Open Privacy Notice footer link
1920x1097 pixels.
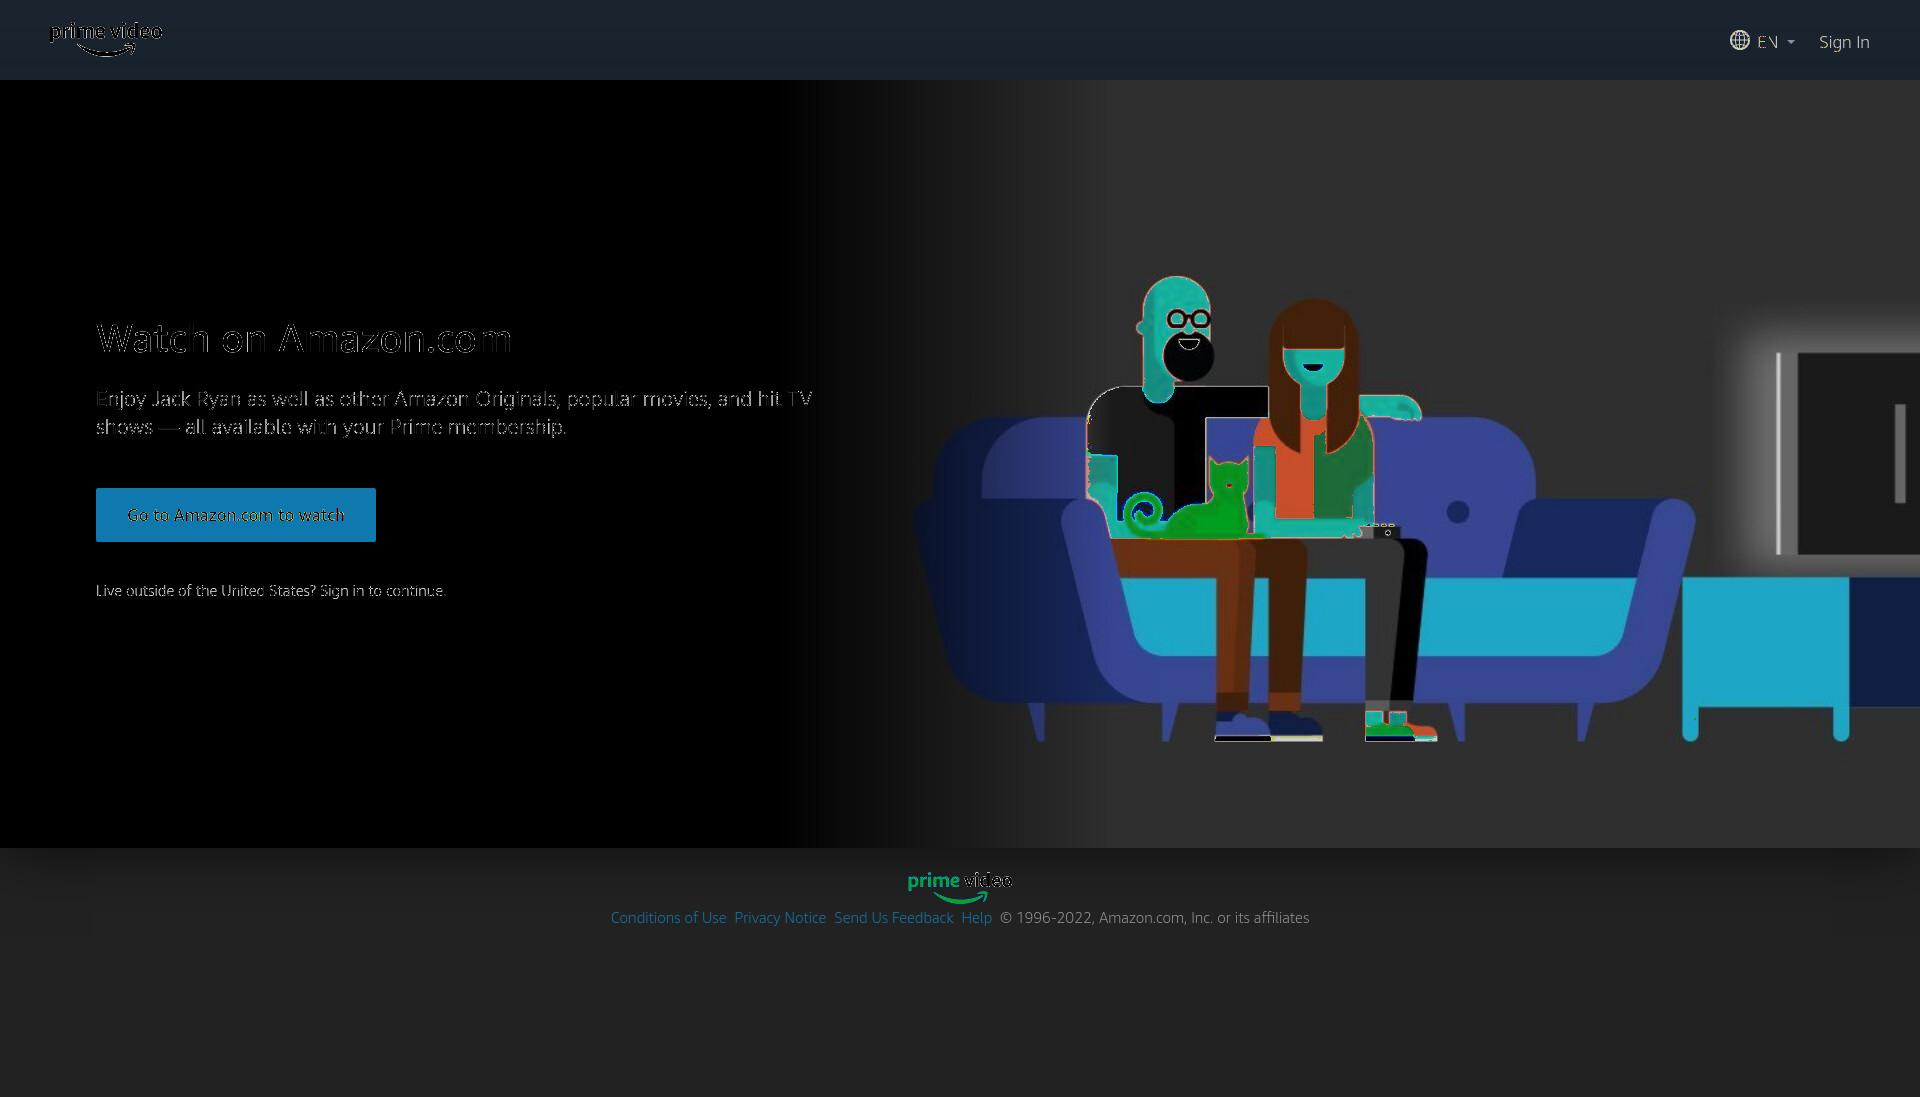tap(780, 918)
